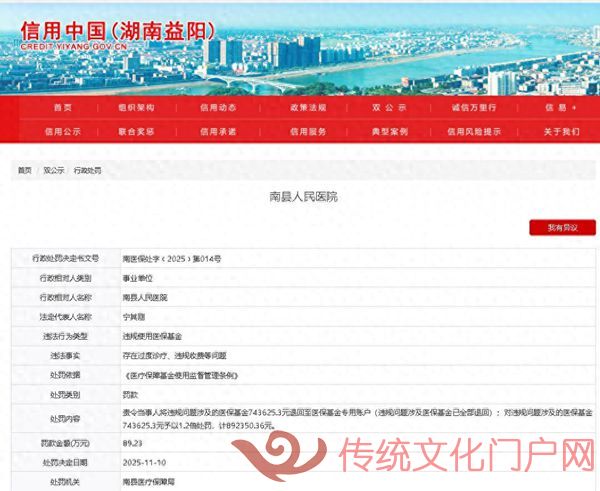600x491 pixels.
Task: Click the 处罚依据 label cell
Action: [65, 375]
